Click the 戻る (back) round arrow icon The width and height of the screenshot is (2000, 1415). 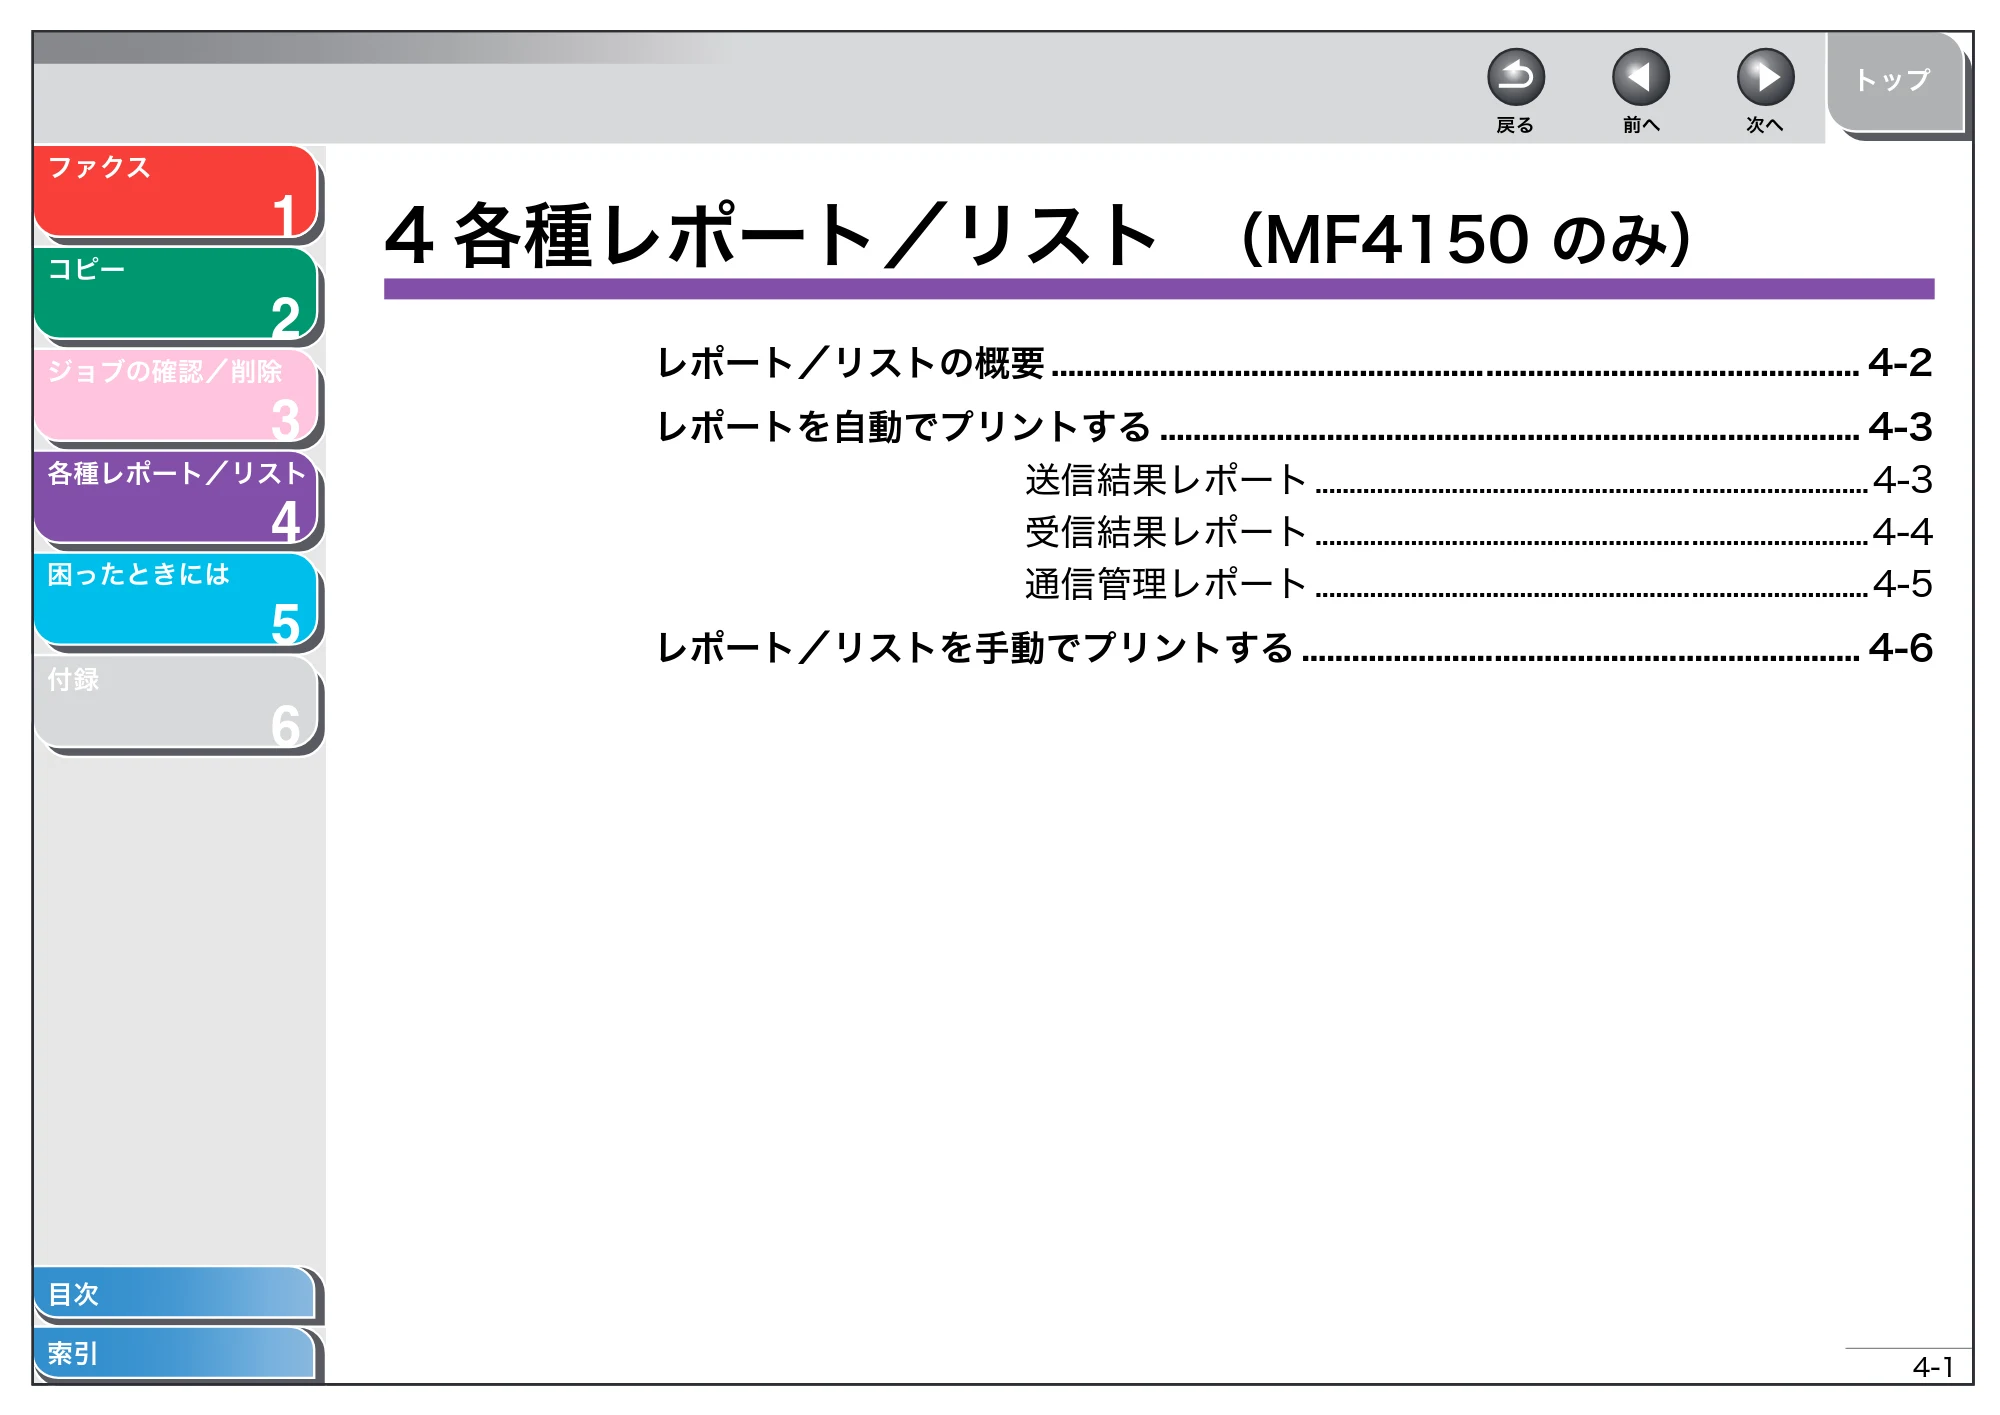(x=1515, y=77)
